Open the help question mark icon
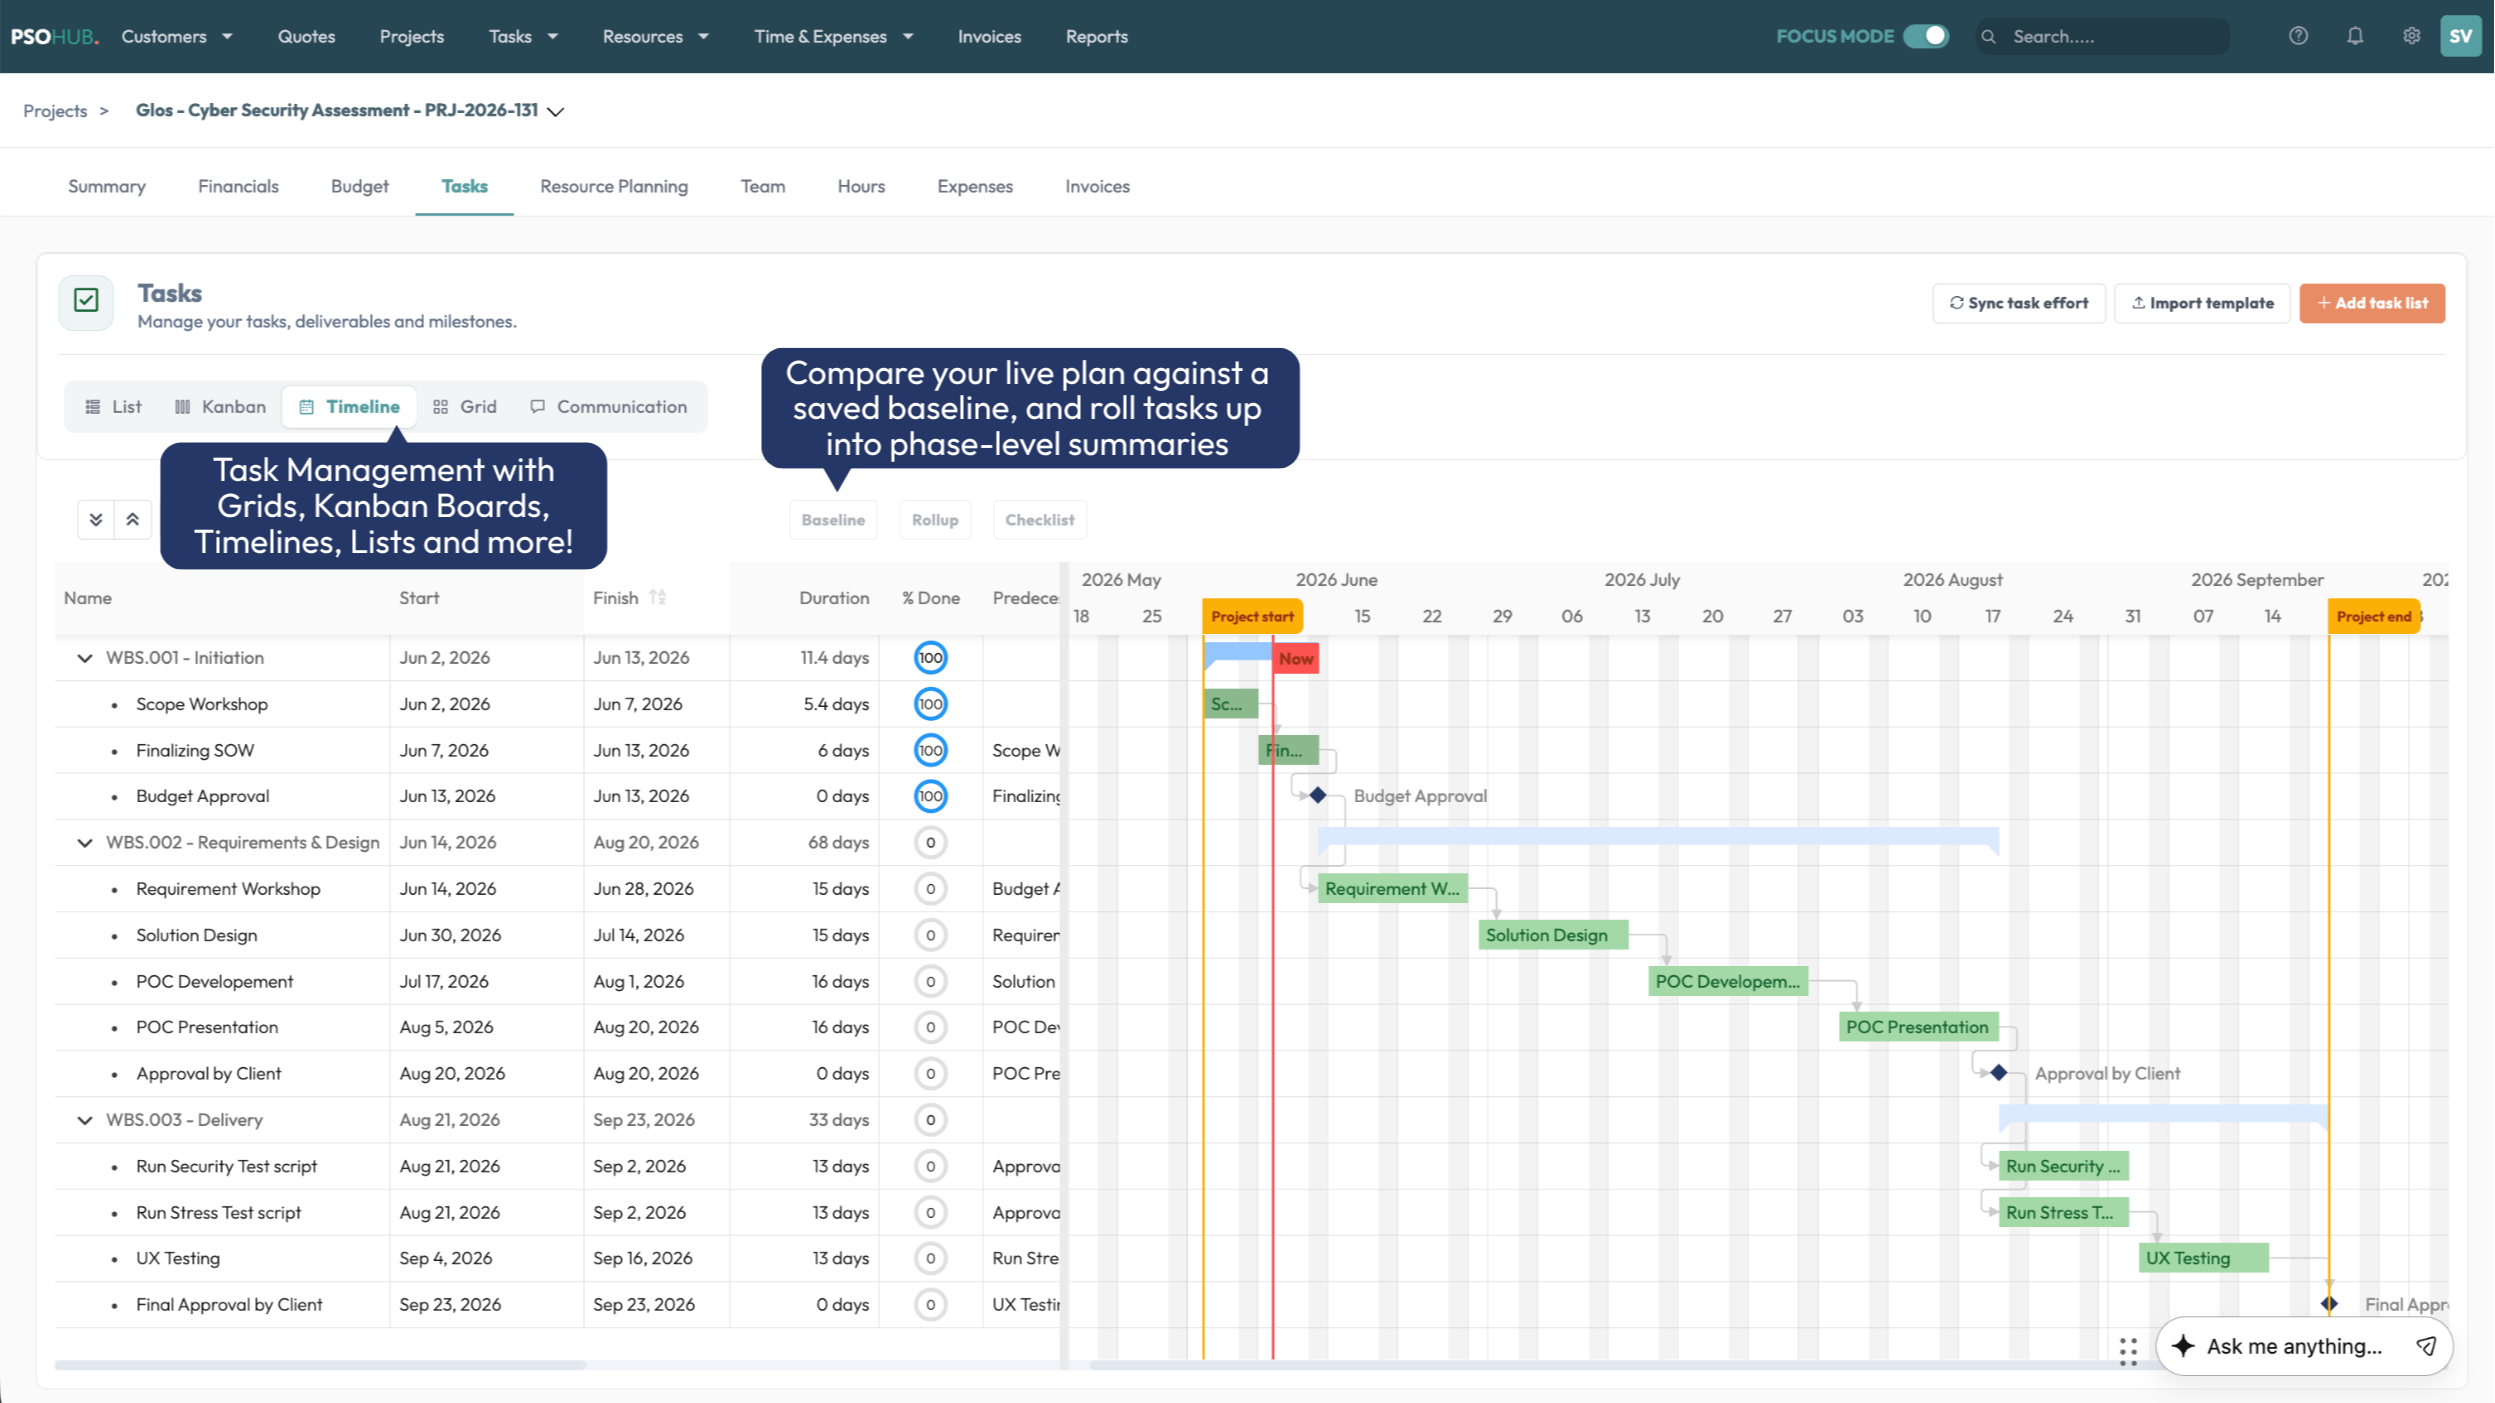The image size is (2495, 1403). (2298, 36)
